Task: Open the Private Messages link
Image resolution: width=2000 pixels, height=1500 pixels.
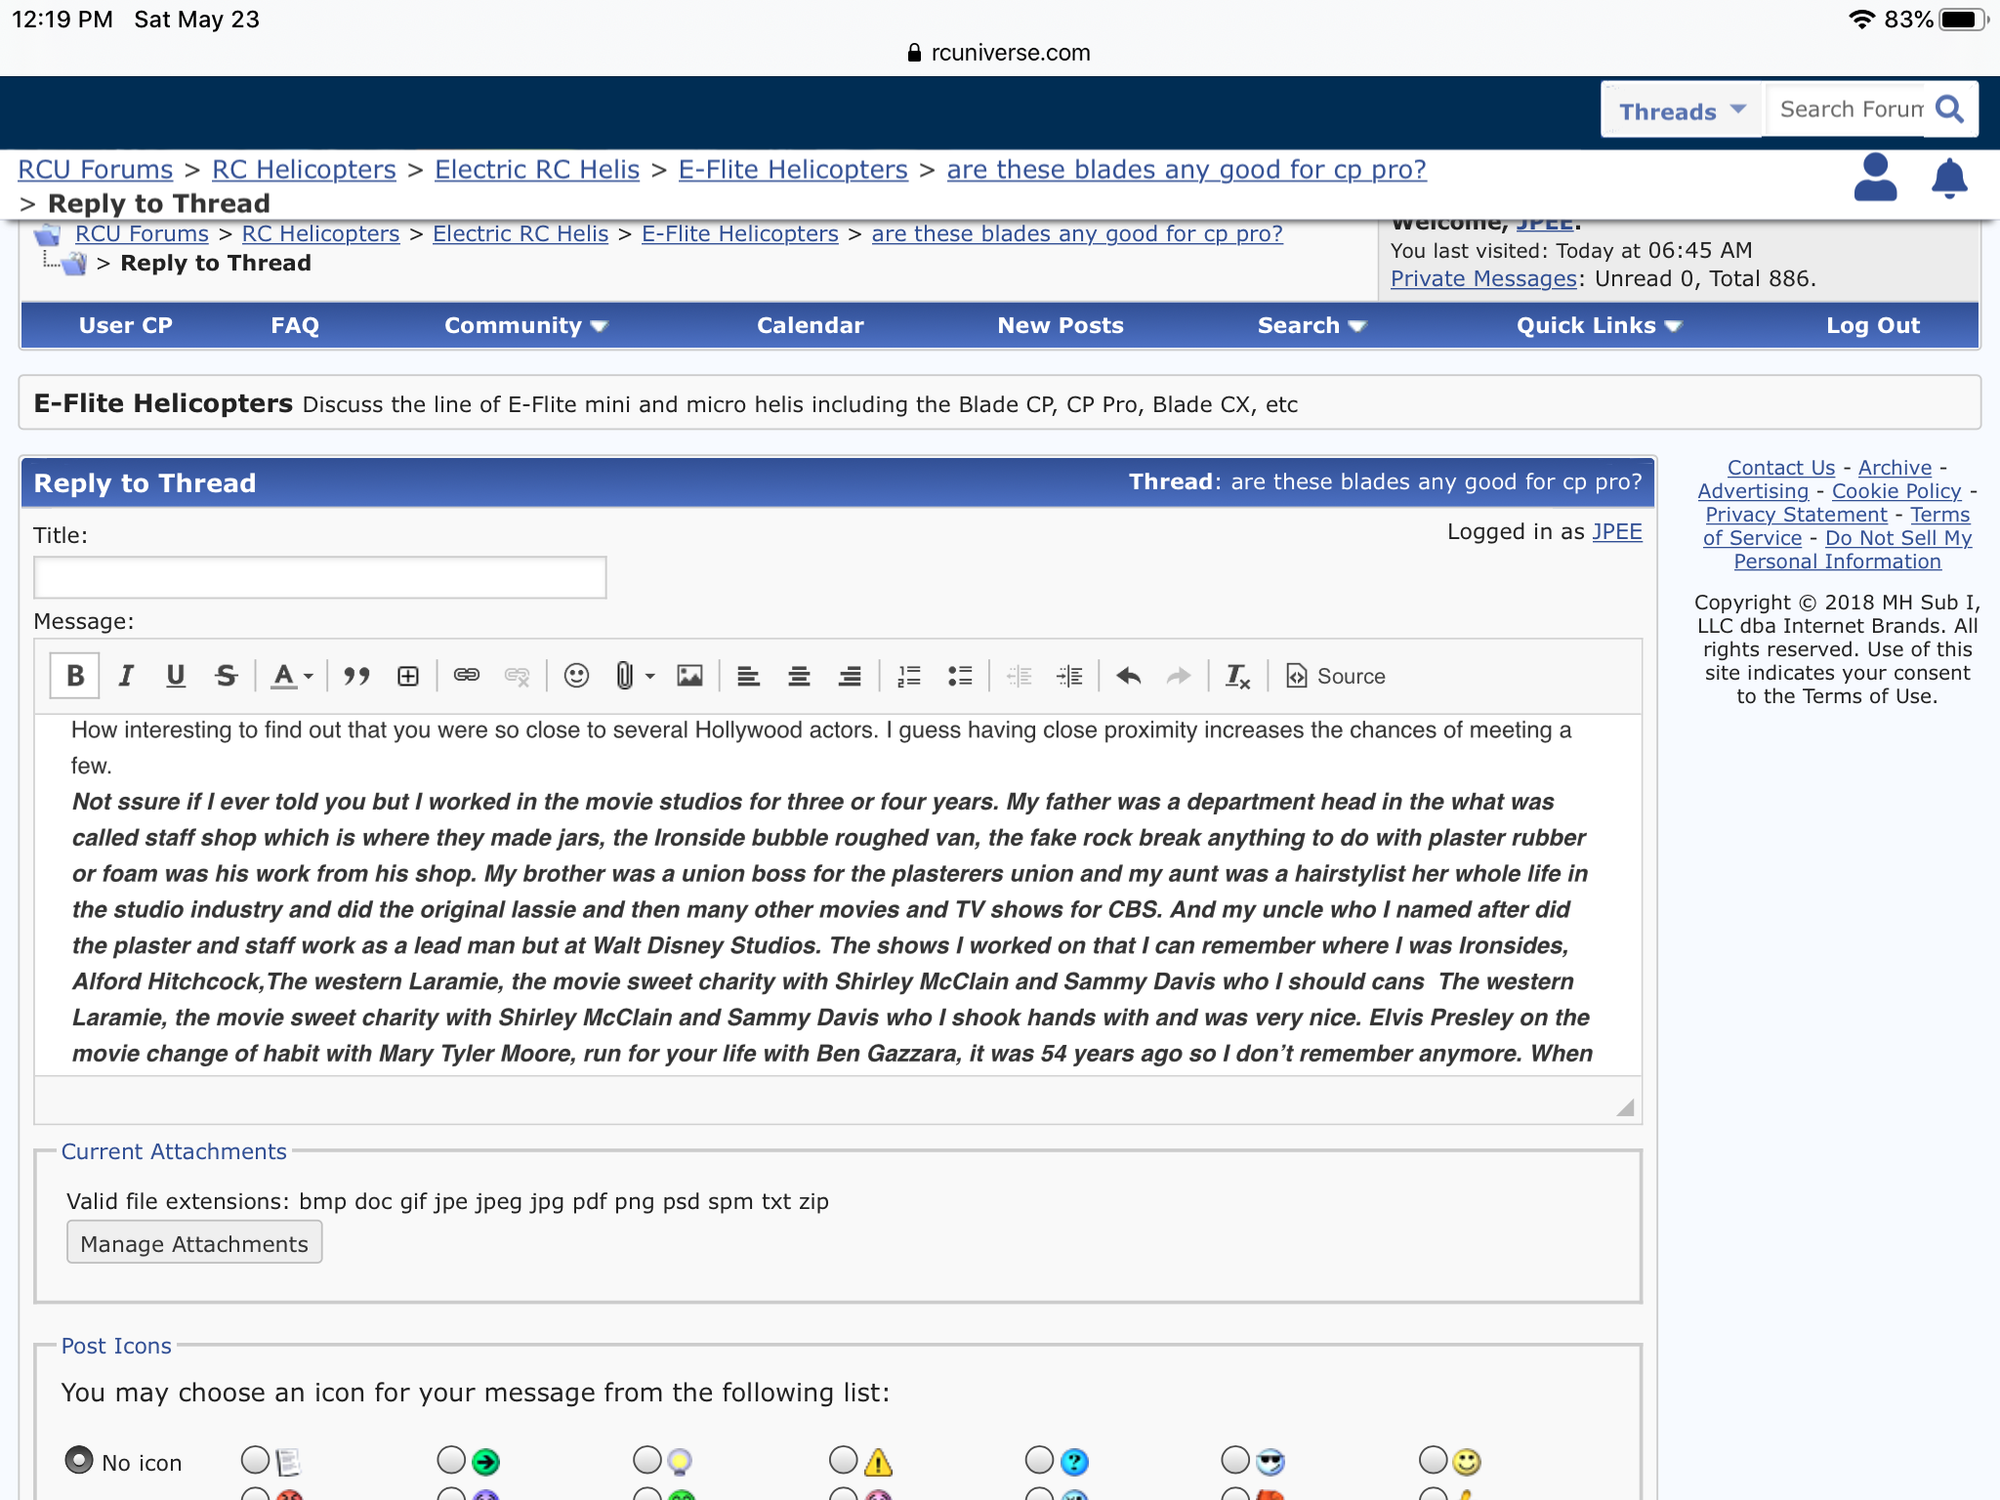Action: coord(1483,279)
